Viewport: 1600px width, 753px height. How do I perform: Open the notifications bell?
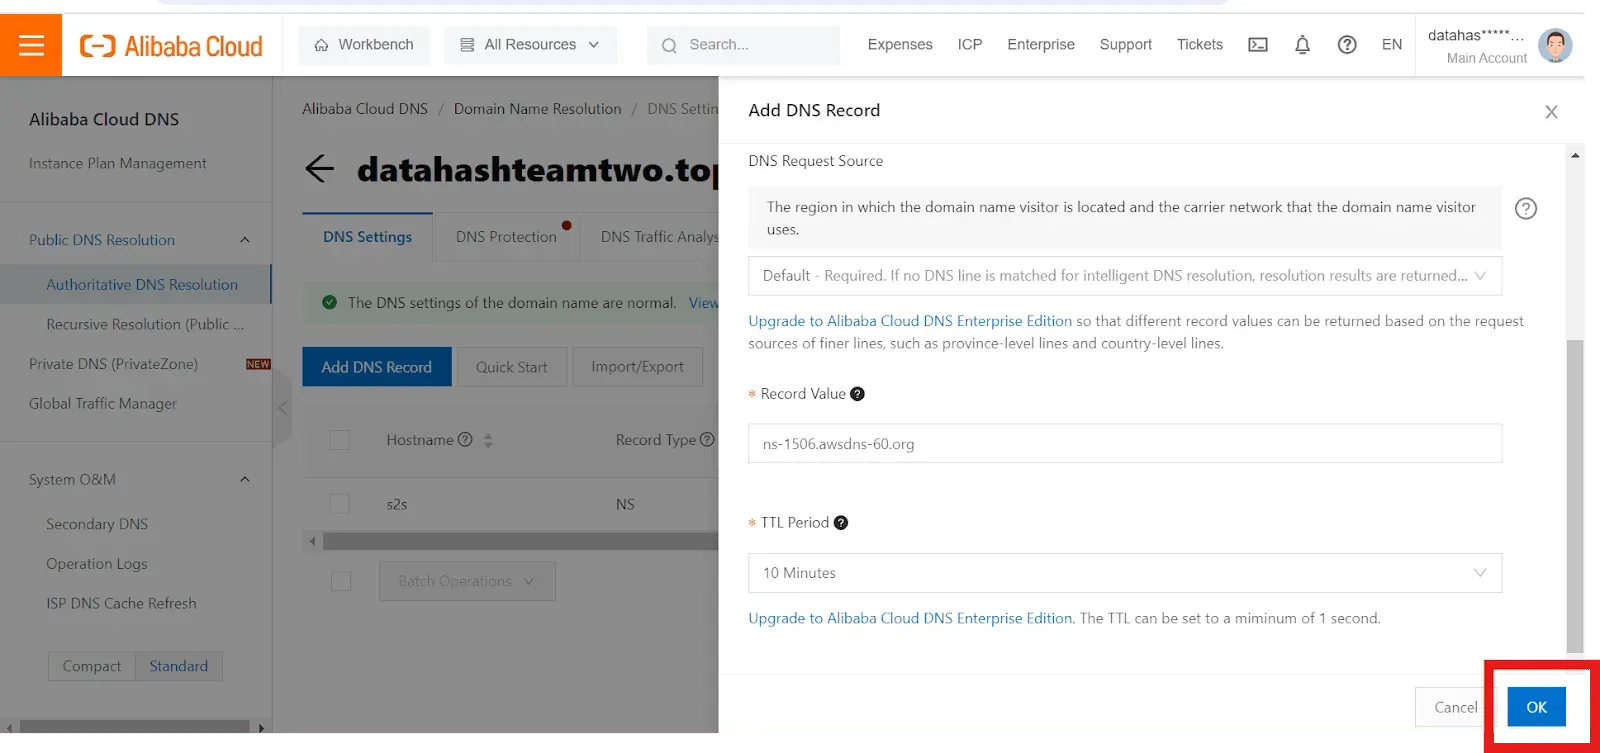1302,45
